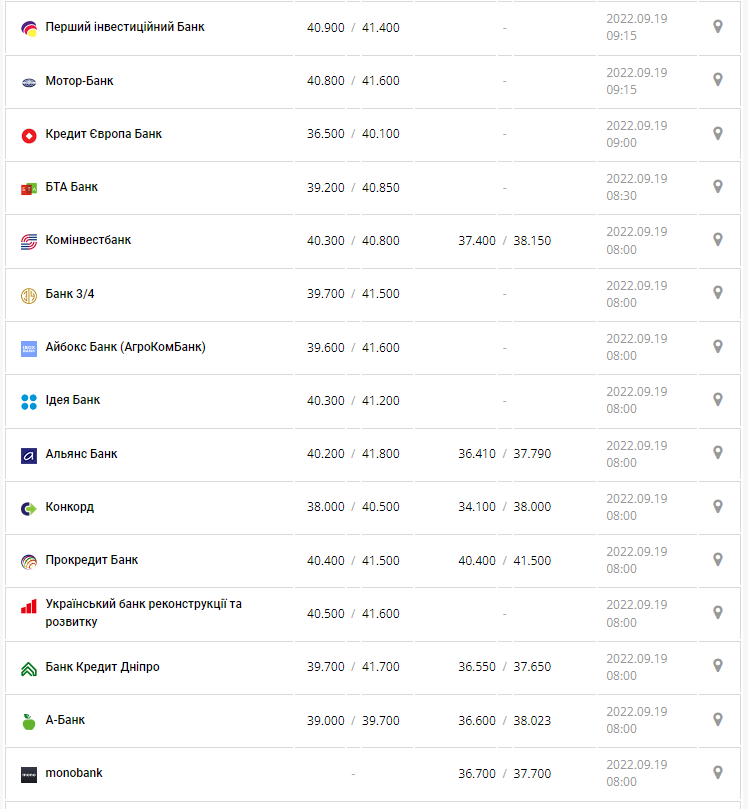Click the Прокредит Банк logo
This screenshot has height=809, width=748.
pos(28,561)
